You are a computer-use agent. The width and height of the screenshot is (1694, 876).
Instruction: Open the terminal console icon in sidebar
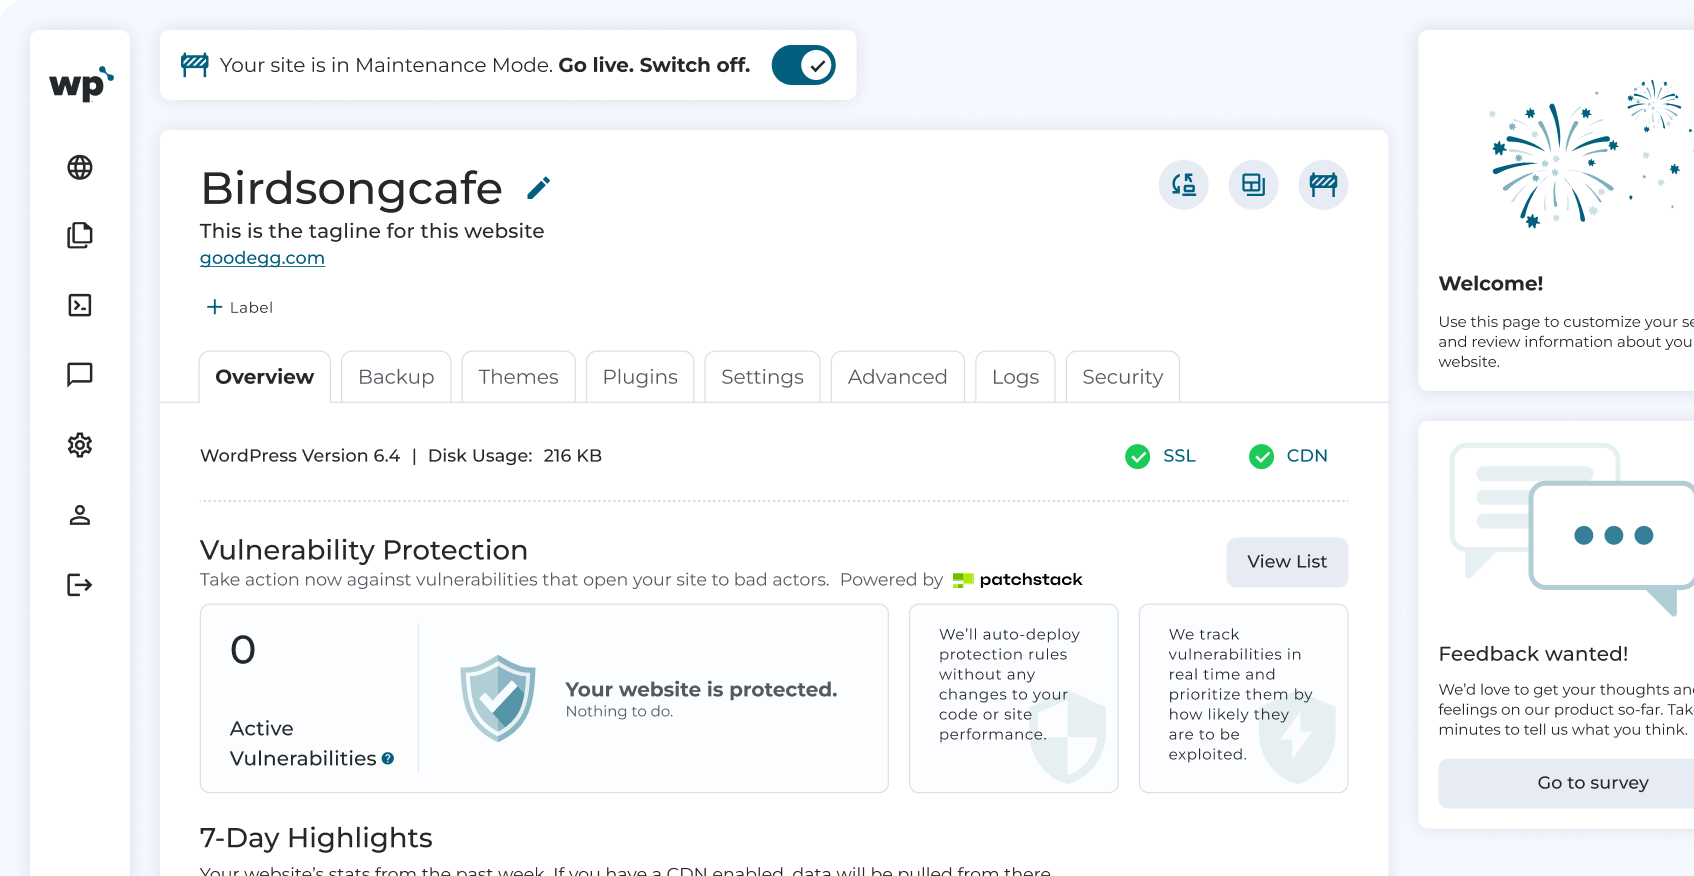point(80,305)
